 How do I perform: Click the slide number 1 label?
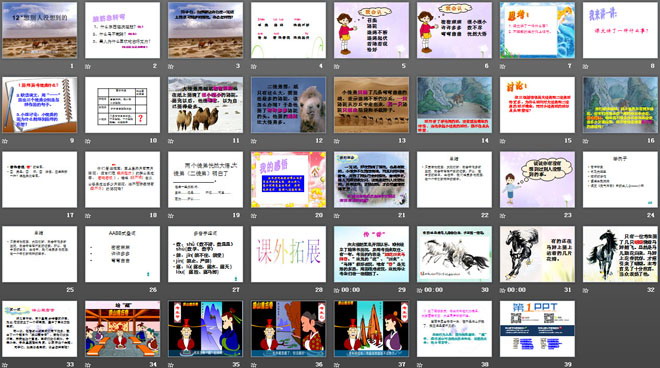tap(72, 66)
